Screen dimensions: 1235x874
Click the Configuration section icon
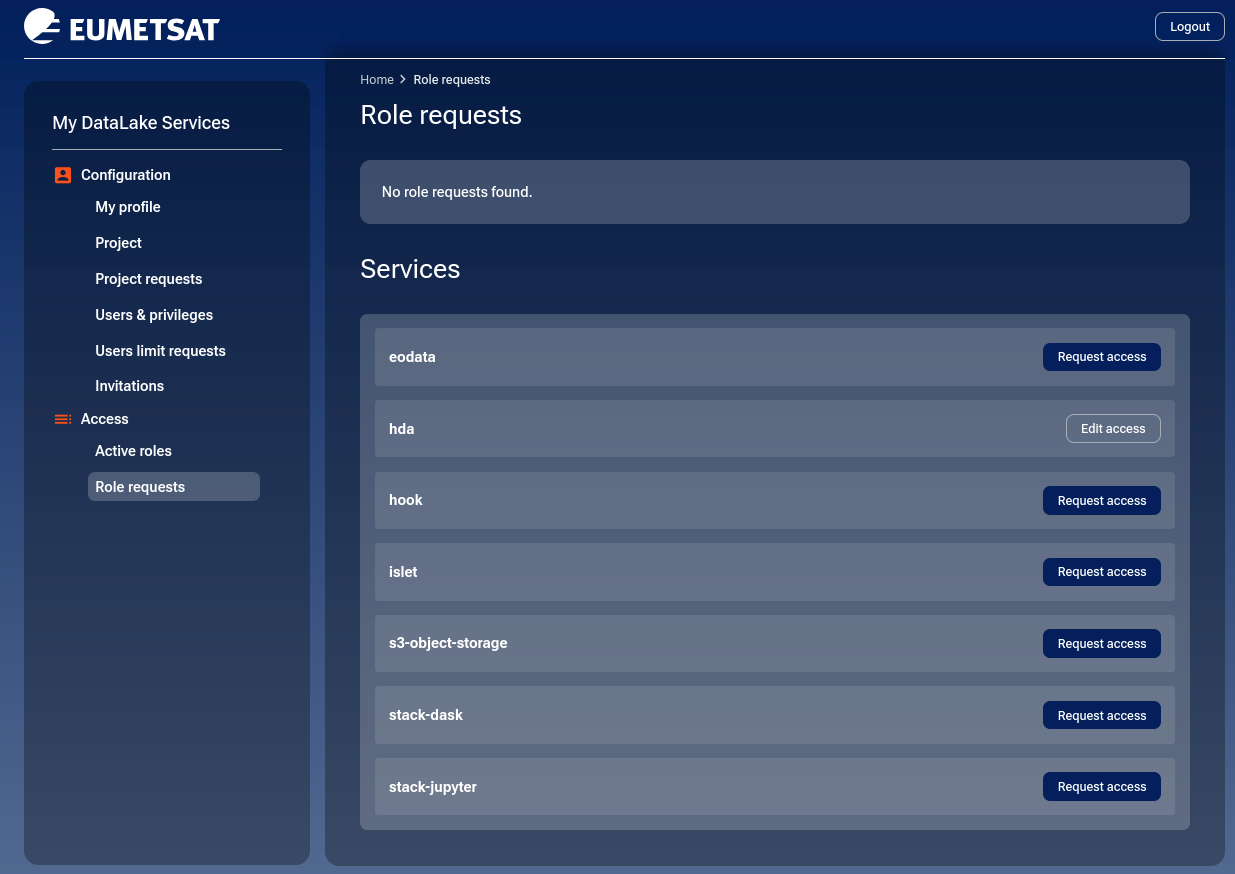click(x=63, y=175)
